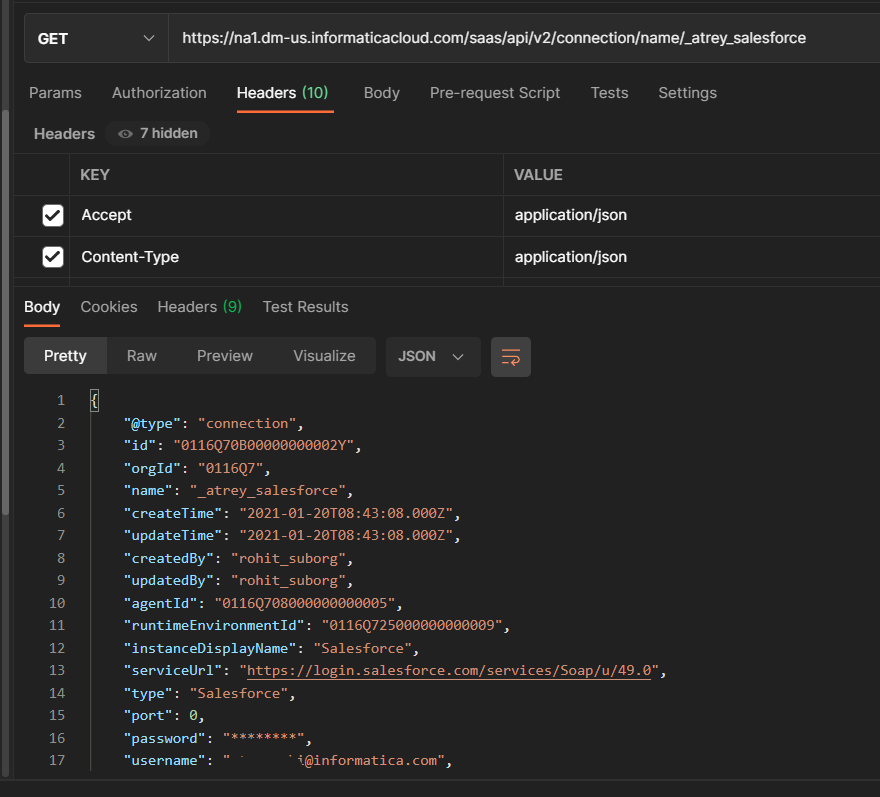Open the Test Results tab
Image resolution: width=880 pixels, height=797 pixels.
(306, 307)
